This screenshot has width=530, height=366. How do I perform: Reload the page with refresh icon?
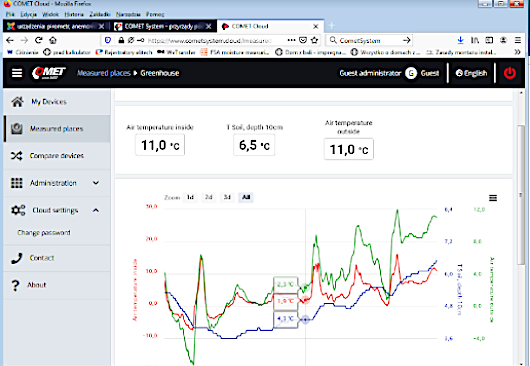coord(39,40)
